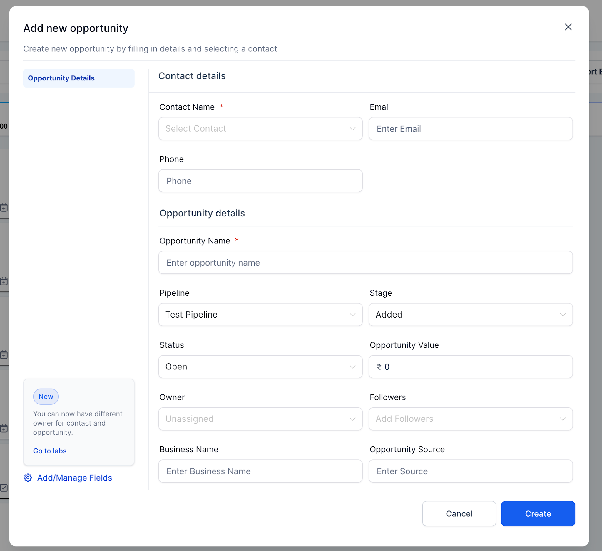Open the Stage dropdown showing Added

tap(470, 315)
